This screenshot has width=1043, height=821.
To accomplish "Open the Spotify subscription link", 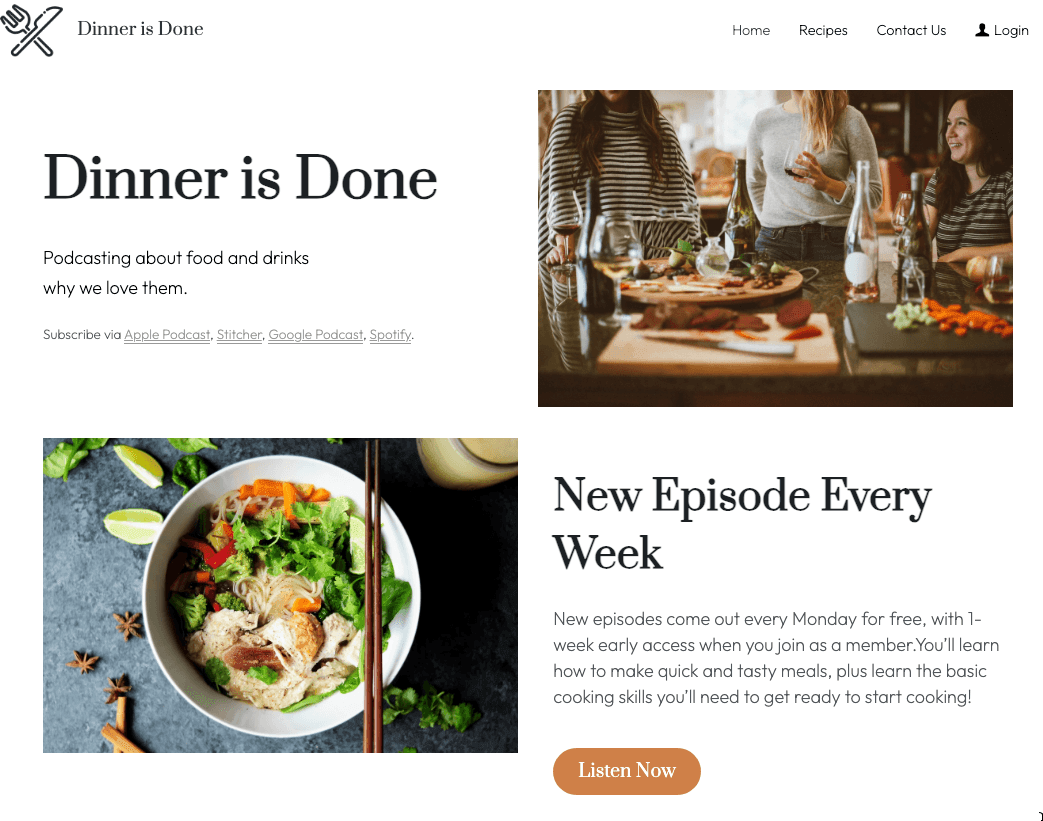I will click(x=390, y=335).
